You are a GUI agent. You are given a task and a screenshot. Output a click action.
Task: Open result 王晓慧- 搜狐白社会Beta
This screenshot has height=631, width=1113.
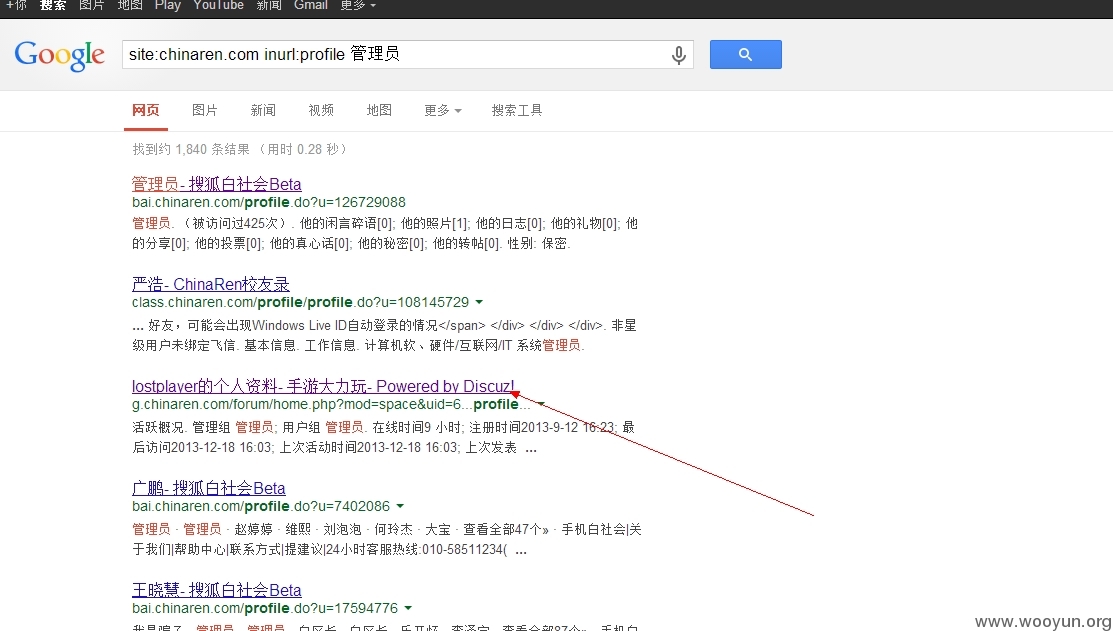(216, 591)
